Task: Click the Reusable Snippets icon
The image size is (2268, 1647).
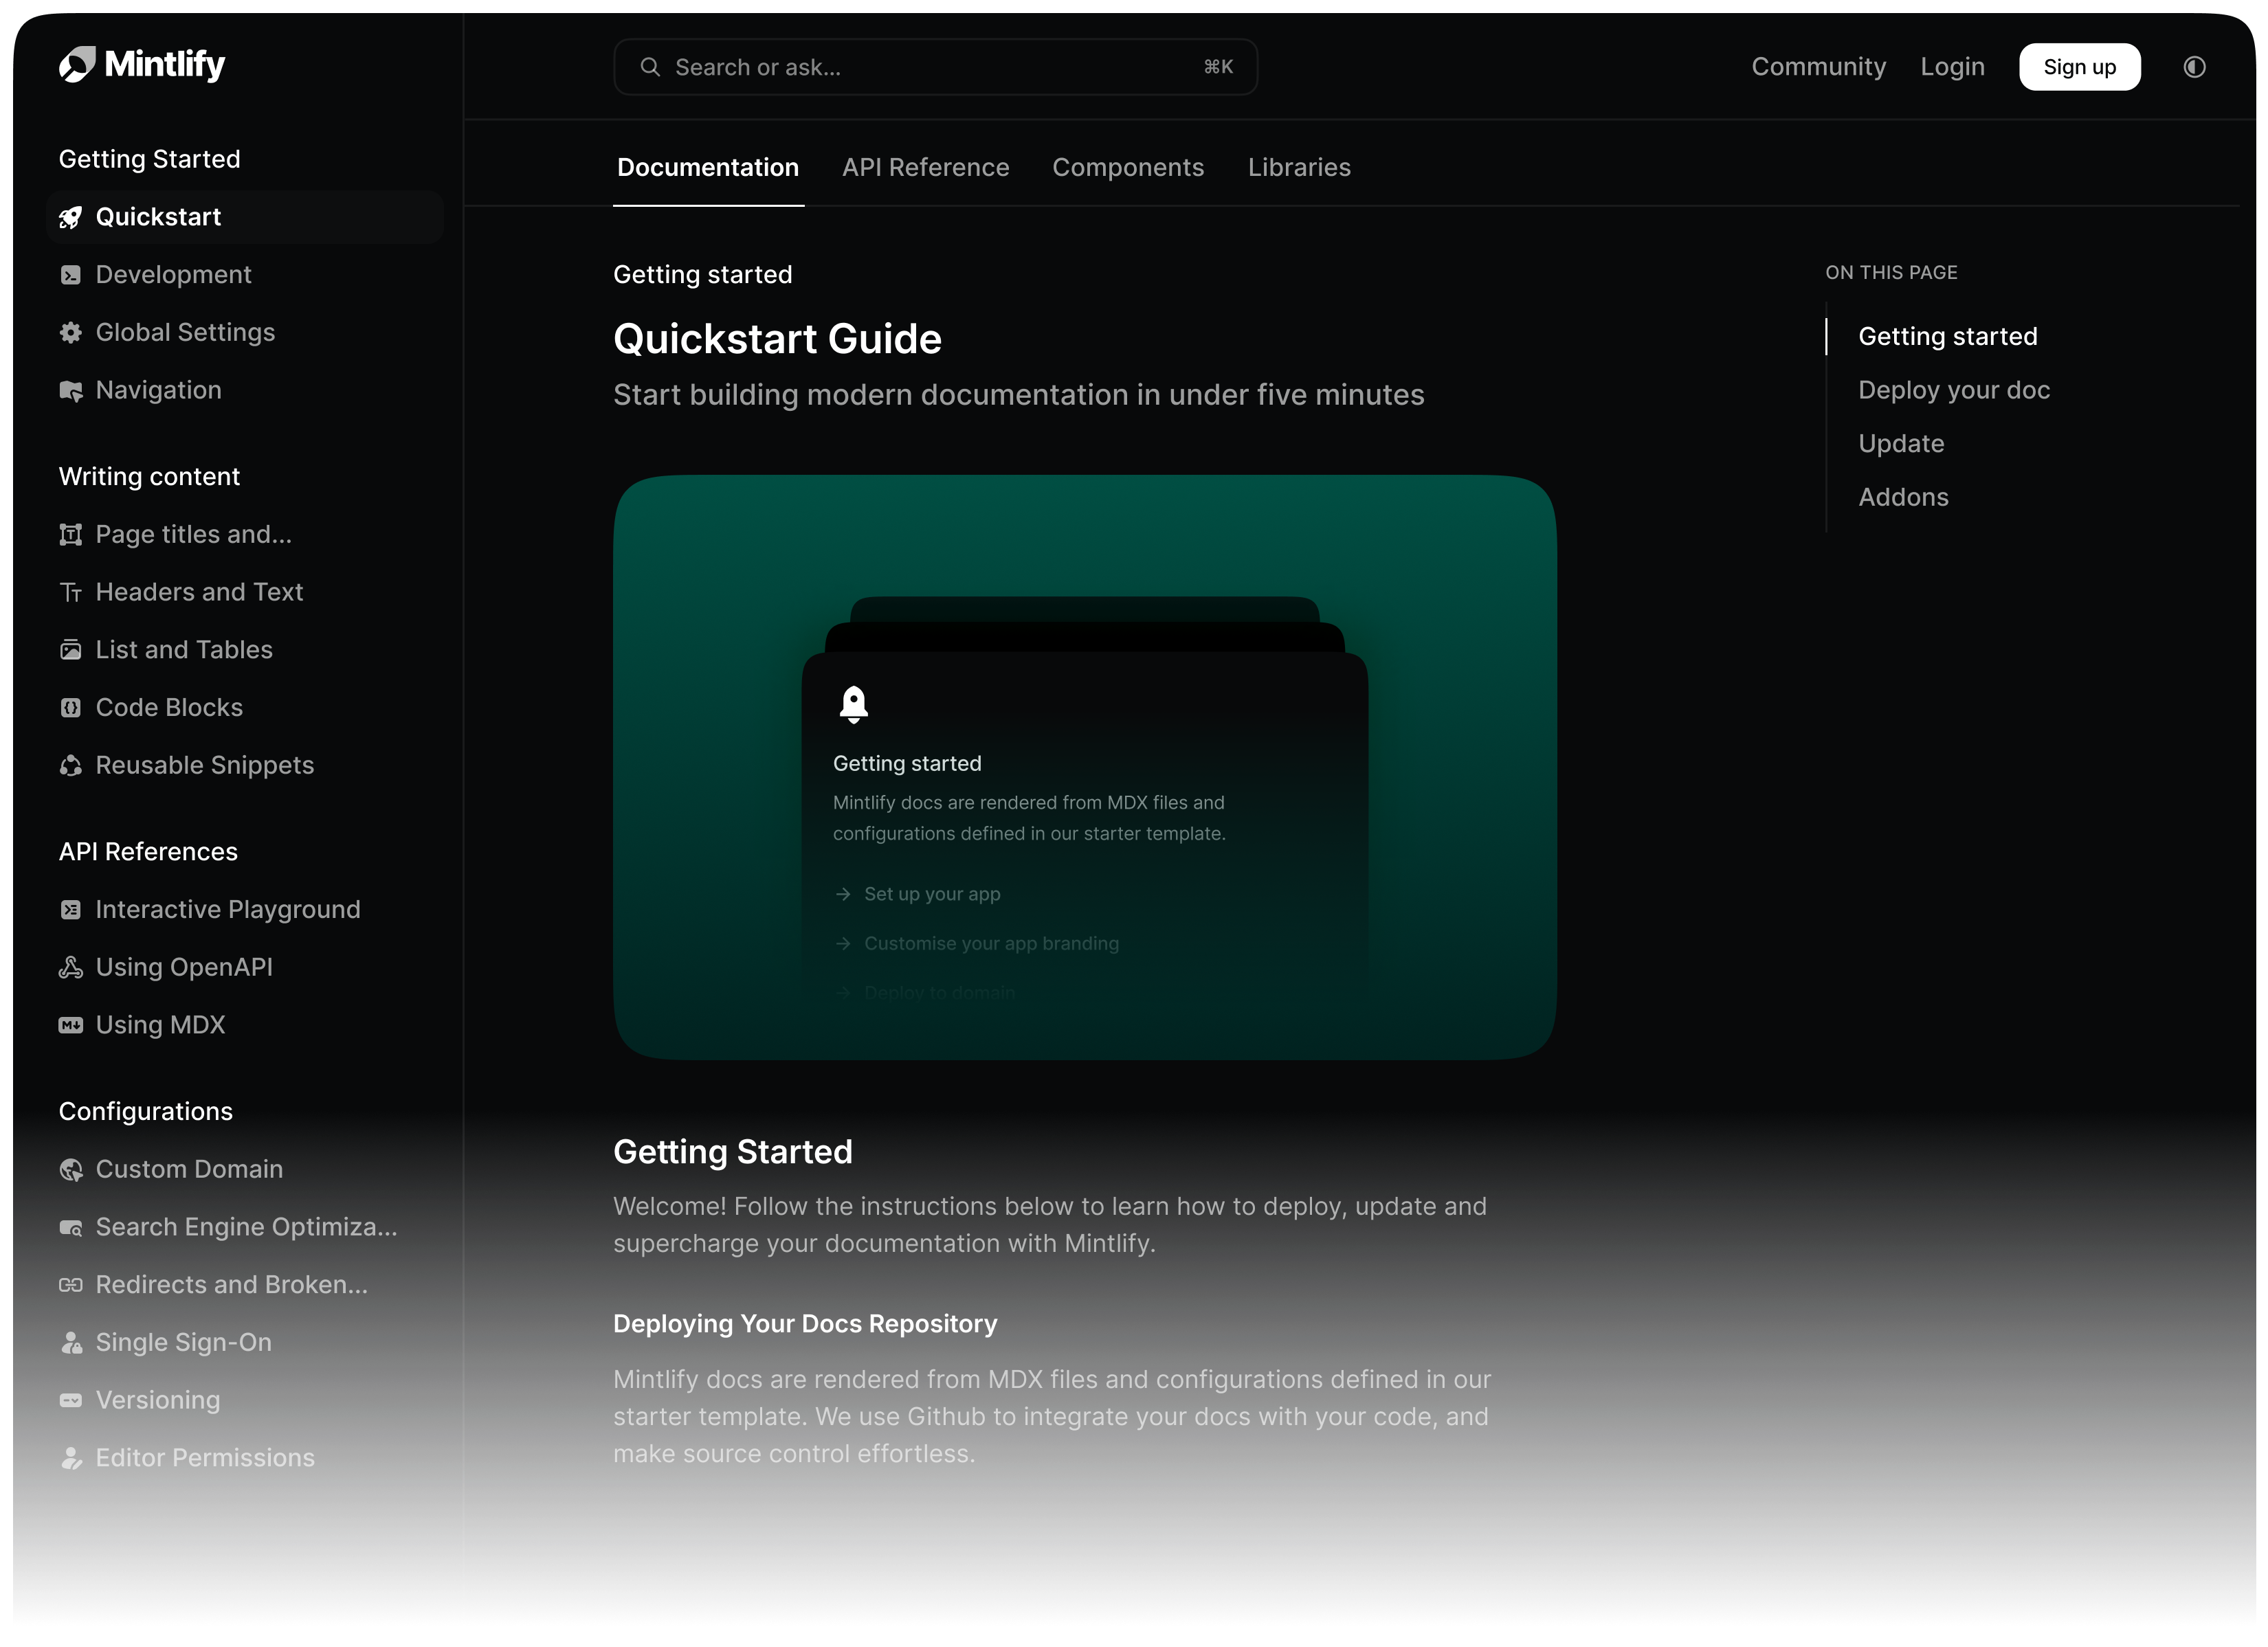Action: (x=70, y=766)
